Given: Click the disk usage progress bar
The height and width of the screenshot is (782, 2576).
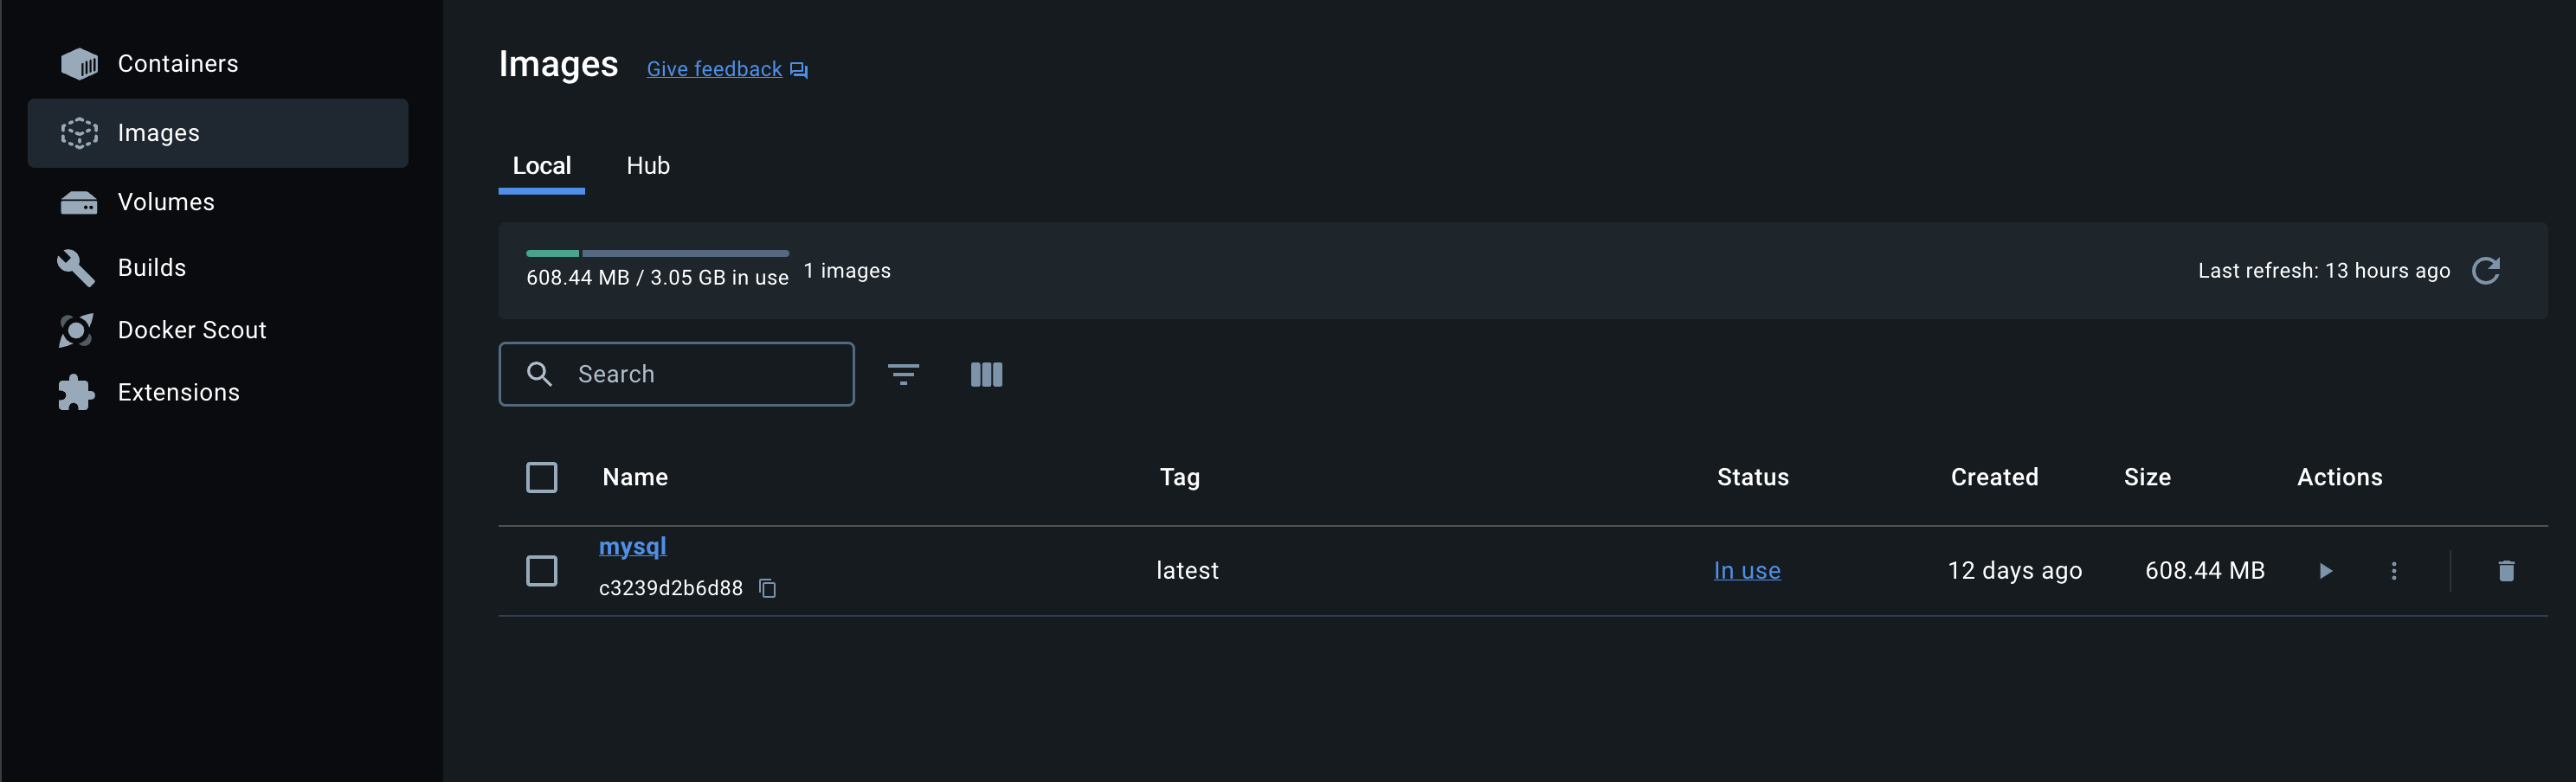Looking at the screenshot, I should [657, 253].
